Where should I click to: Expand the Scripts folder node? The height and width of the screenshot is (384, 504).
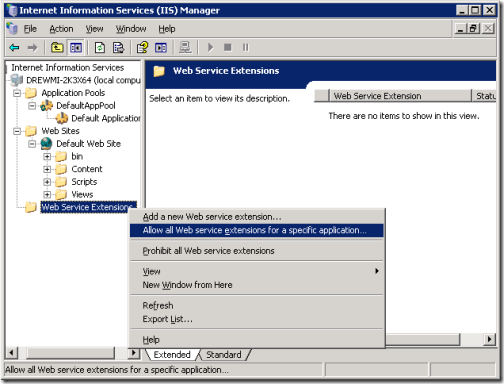(x=47, y=182)
